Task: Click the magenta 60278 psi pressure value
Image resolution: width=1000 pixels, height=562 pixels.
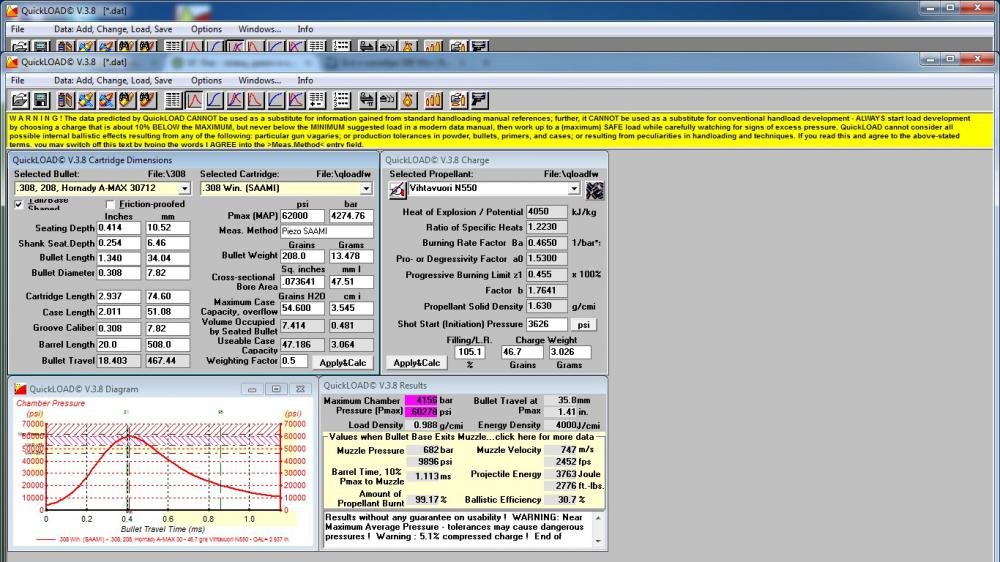Action: [x=422, y=411]
